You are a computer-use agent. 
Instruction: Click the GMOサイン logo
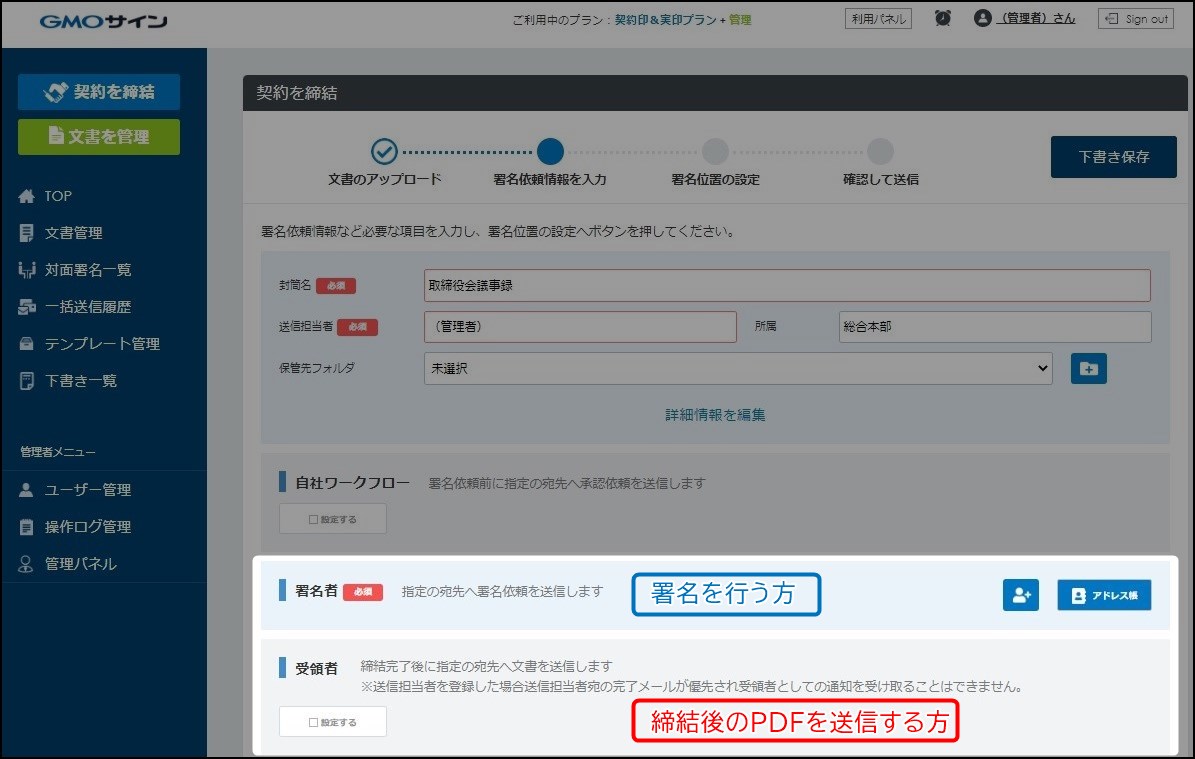[x=104, y=21]
